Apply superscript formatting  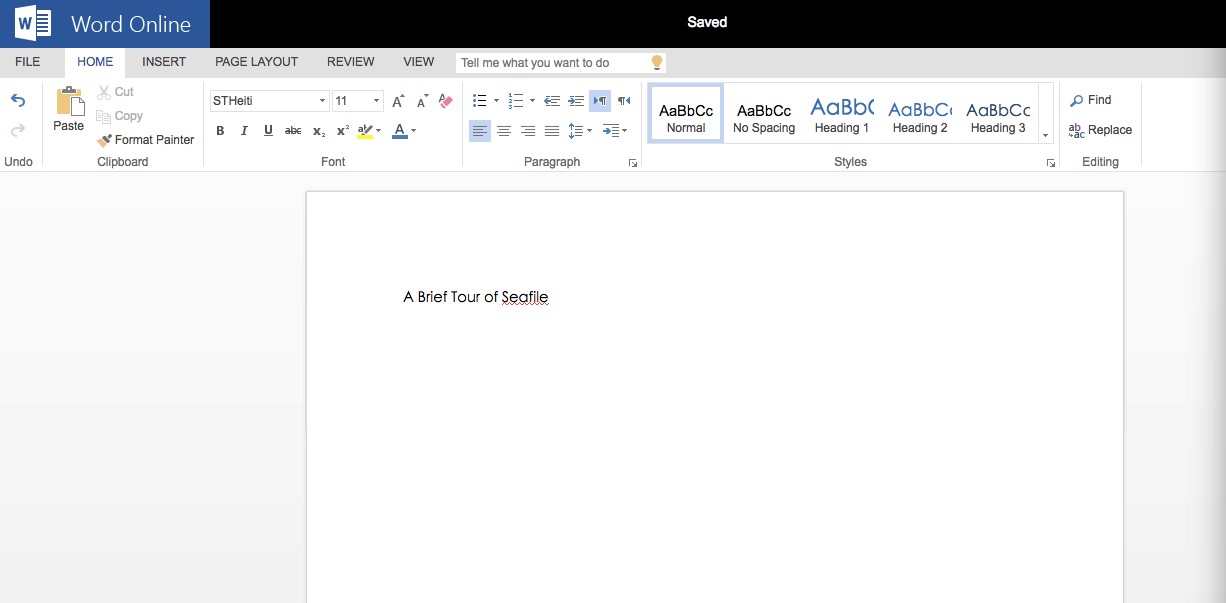pyautogui.click(x=342, y=131)
